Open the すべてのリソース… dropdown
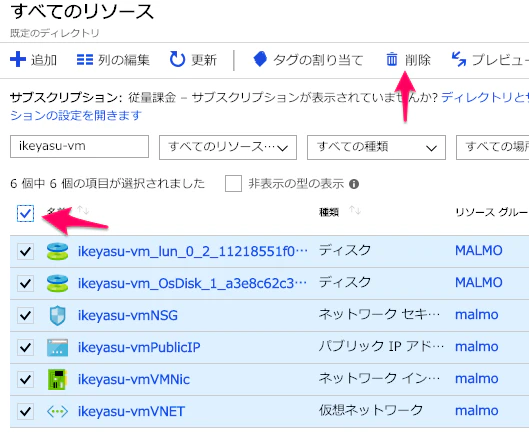Image resolution: width=529 pixels, height=441 pixels. click(x=228, y=147)
